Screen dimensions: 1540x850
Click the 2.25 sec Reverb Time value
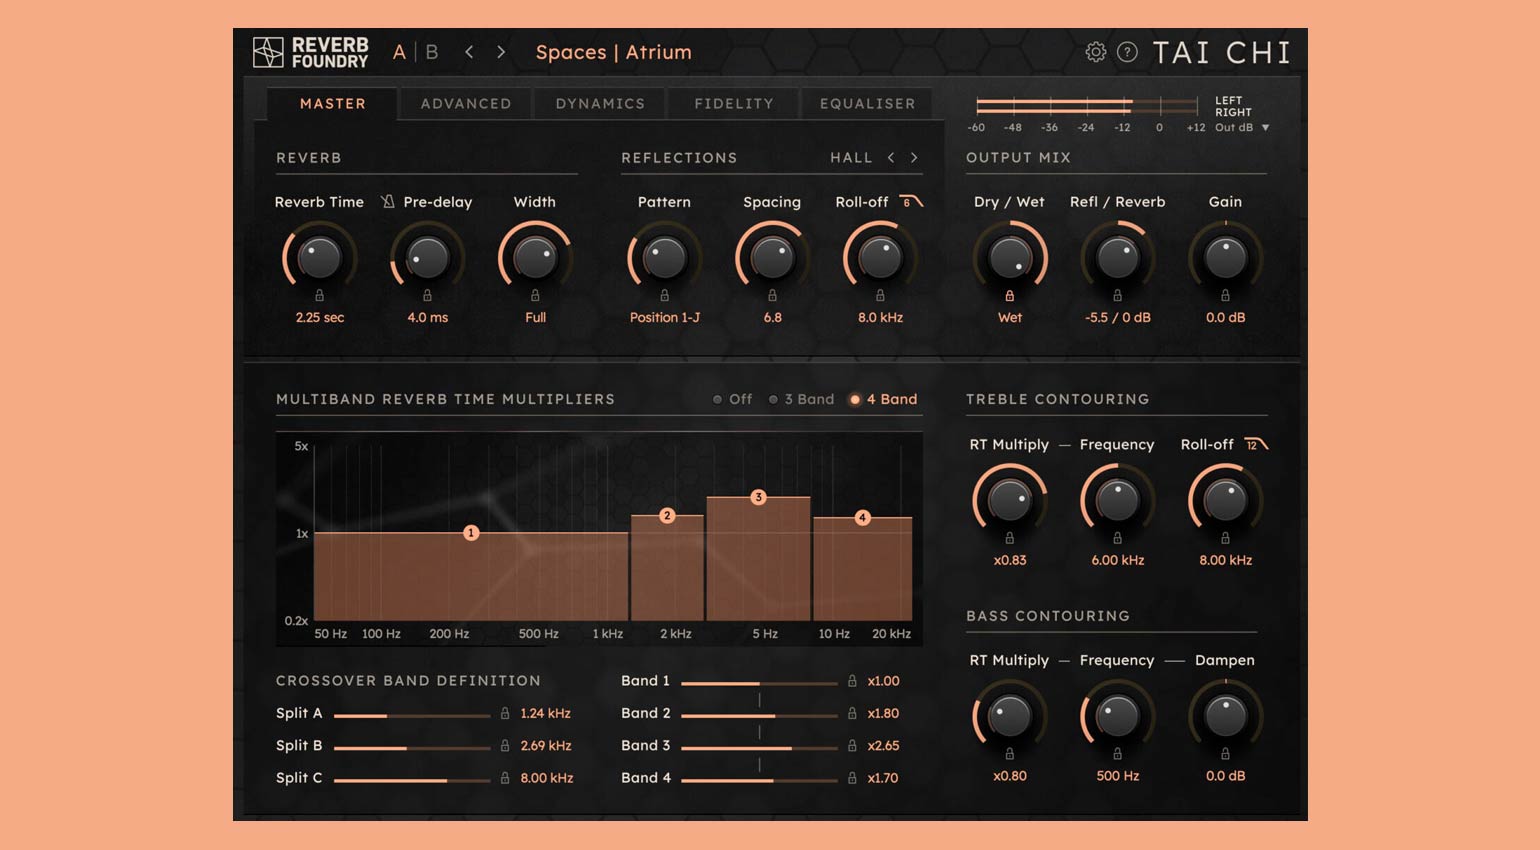click(x=320, y=317)
